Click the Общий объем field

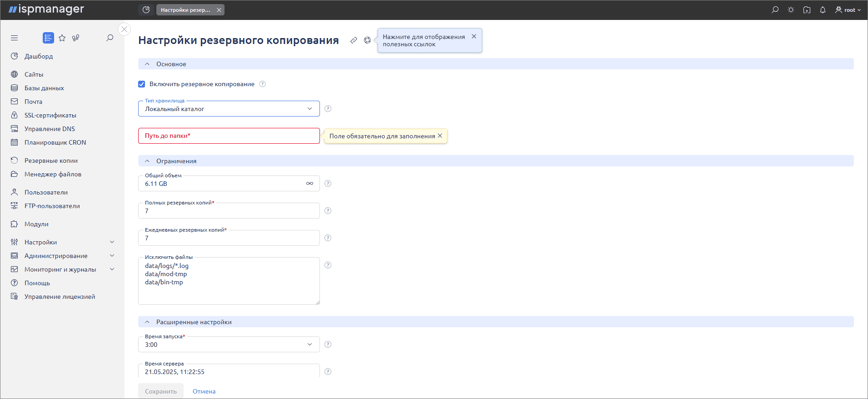coord(229,183)
